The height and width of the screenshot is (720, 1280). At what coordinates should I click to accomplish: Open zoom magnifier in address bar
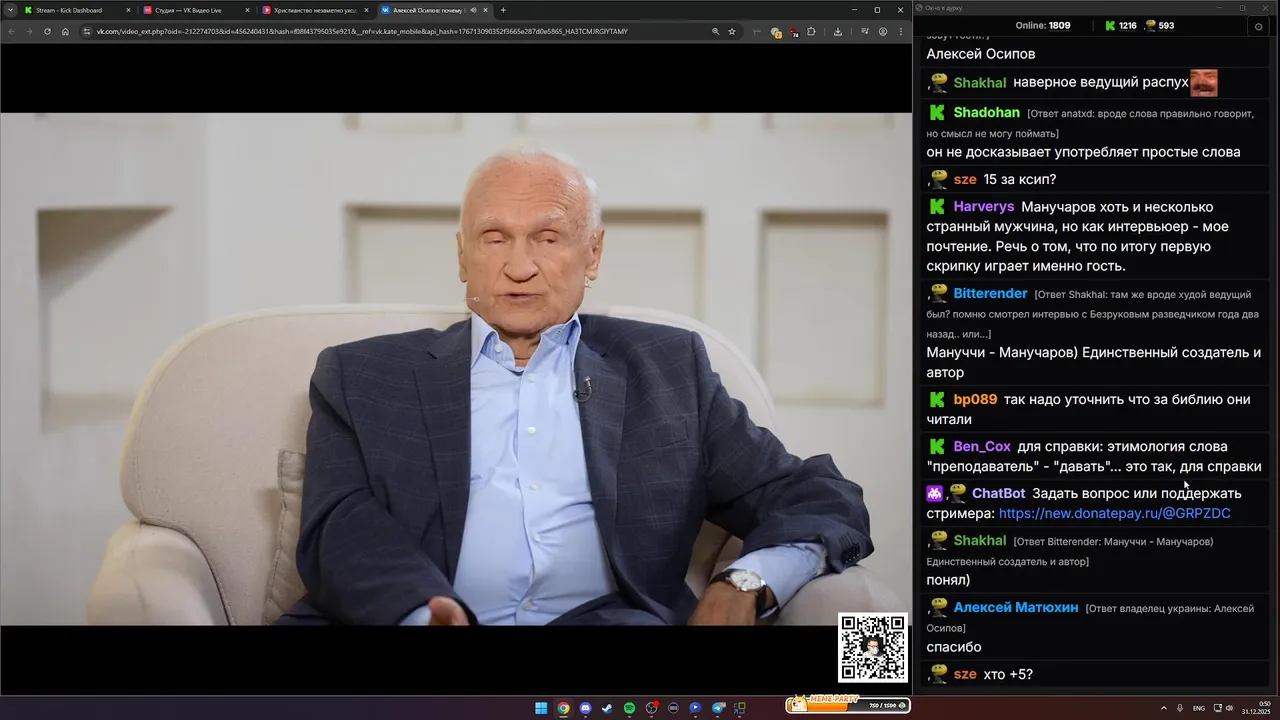click(715, 31)
